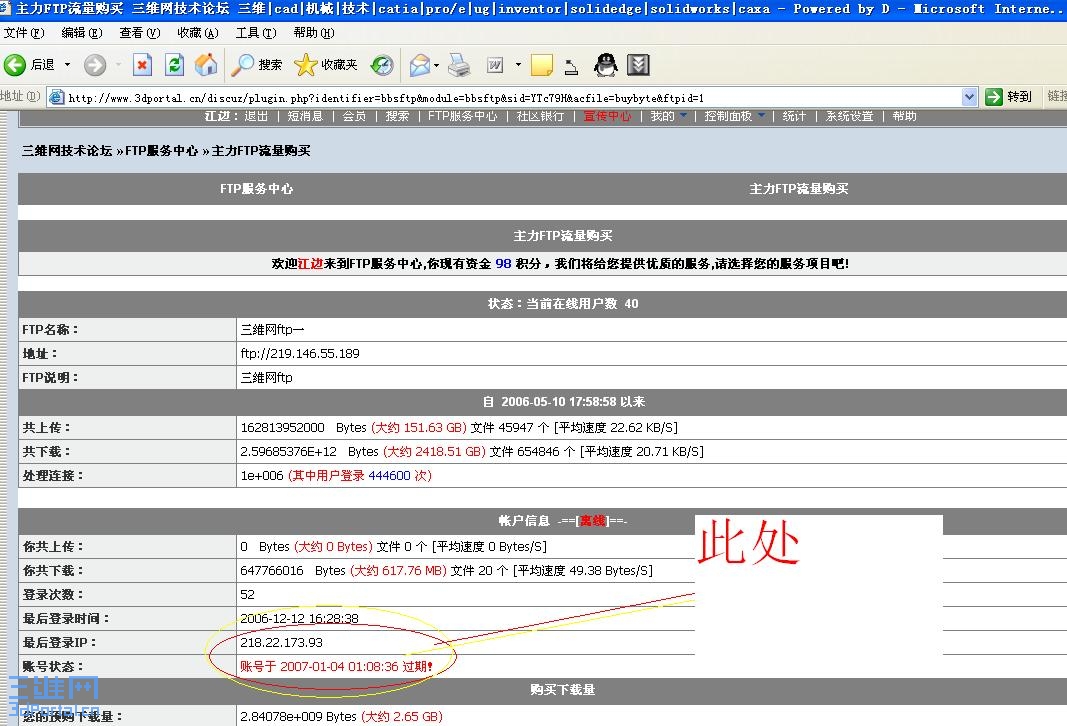Launch the QQ penguin icon
This screenshot has width=1067, height=726.
[x=606, y=65]
